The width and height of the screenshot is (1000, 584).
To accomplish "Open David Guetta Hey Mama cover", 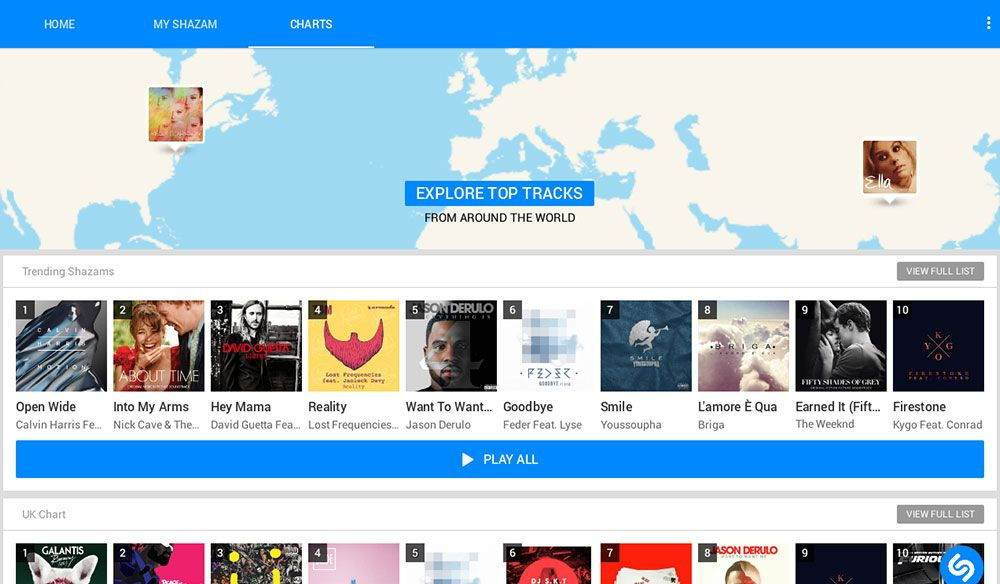I will pyautogui.click(x=256, y=346).
